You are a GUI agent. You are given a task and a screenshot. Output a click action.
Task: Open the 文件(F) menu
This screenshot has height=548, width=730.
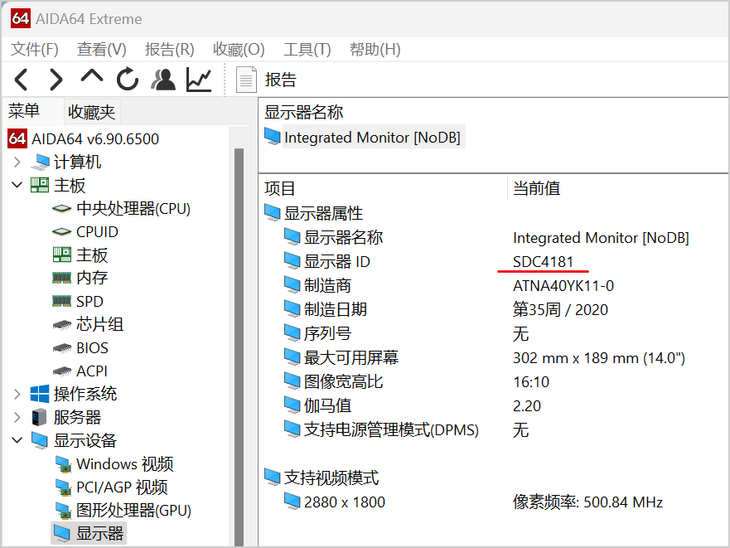[x=34, y=49]
